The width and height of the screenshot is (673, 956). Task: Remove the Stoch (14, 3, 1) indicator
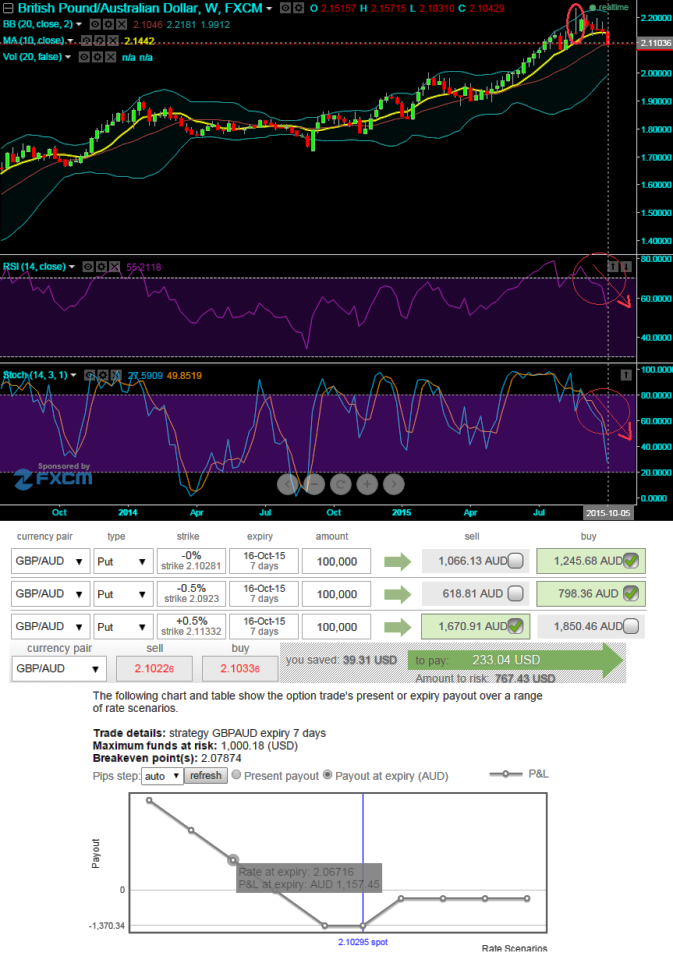click(x=116, y=375)
